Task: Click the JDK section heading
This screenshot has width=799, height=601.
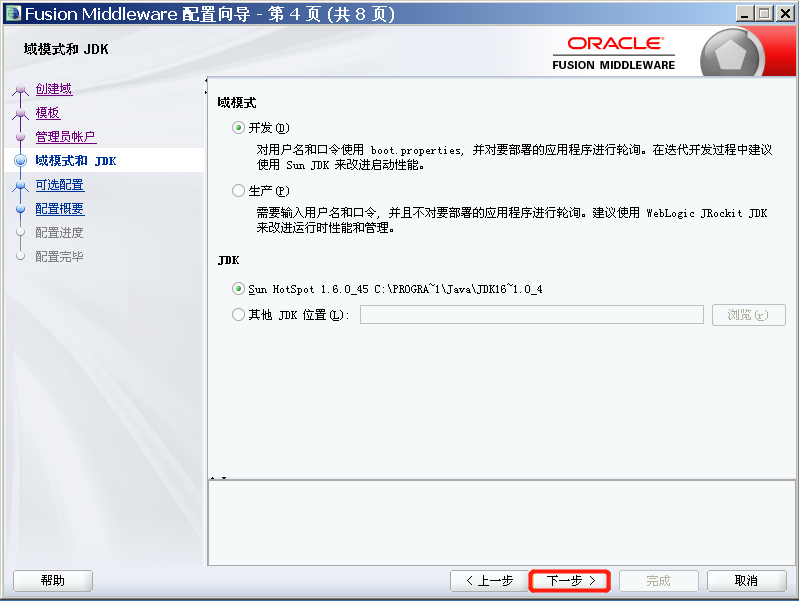Action: pyautogui.click(x=228, y=260)
